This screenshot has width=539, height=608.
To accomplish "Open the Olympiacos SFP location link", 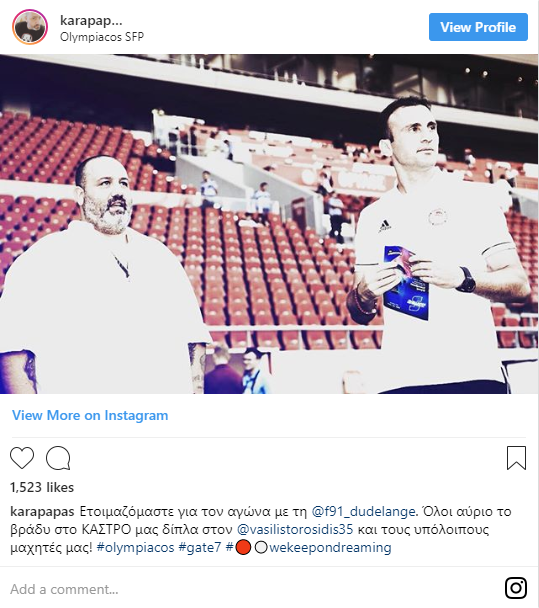I will pyautogui.click(x=102, y=37).
